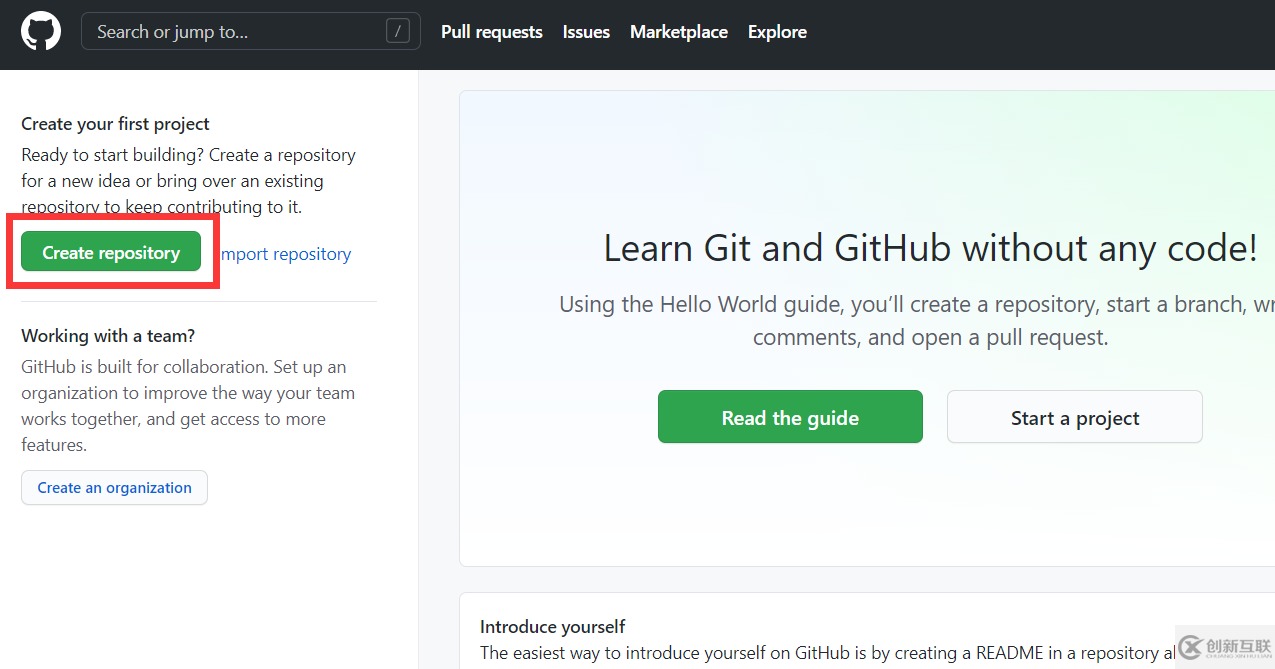Focus the Search or jump to field

250,32
